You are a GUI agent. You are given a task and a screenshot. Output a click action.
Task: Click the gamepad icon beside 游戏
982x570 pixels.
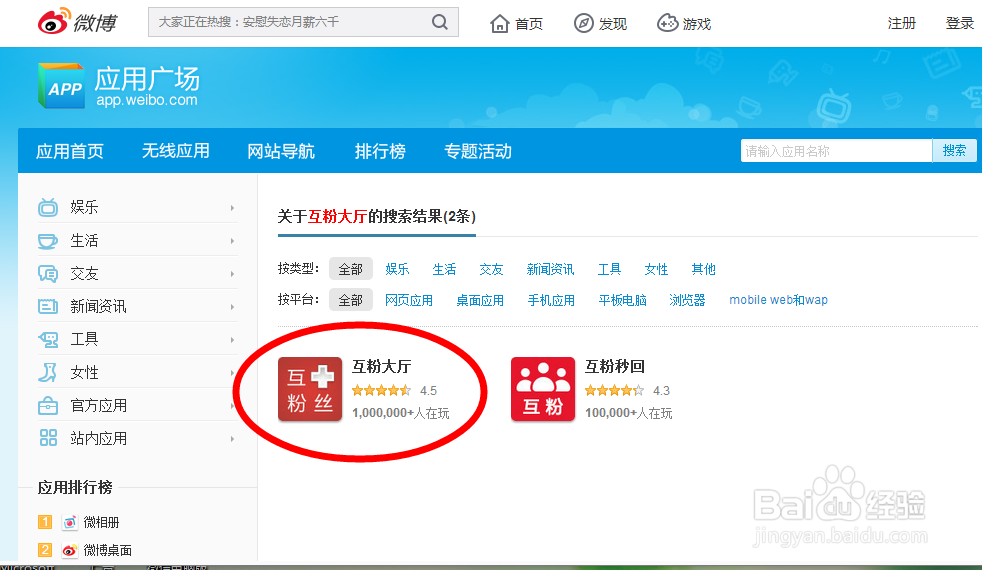(x=667, y=23)
